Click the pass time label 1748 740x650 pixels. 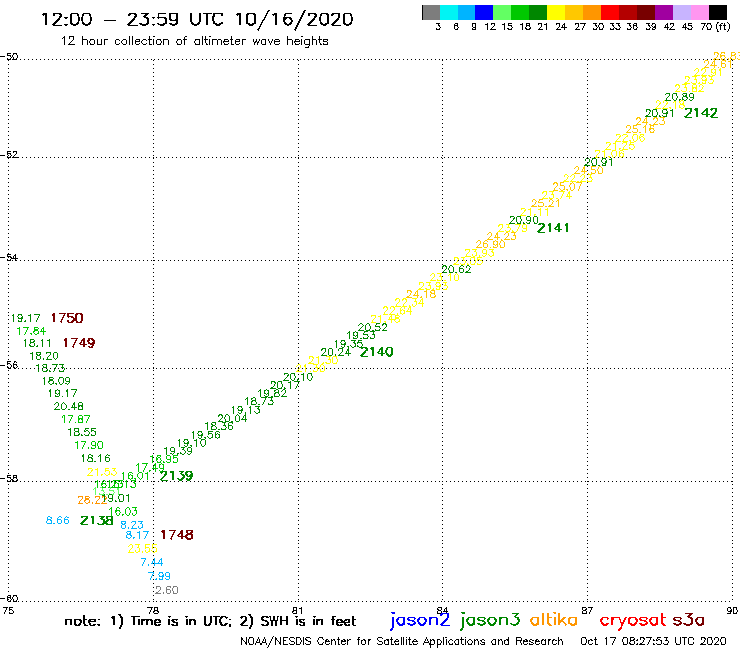point(177,535)
